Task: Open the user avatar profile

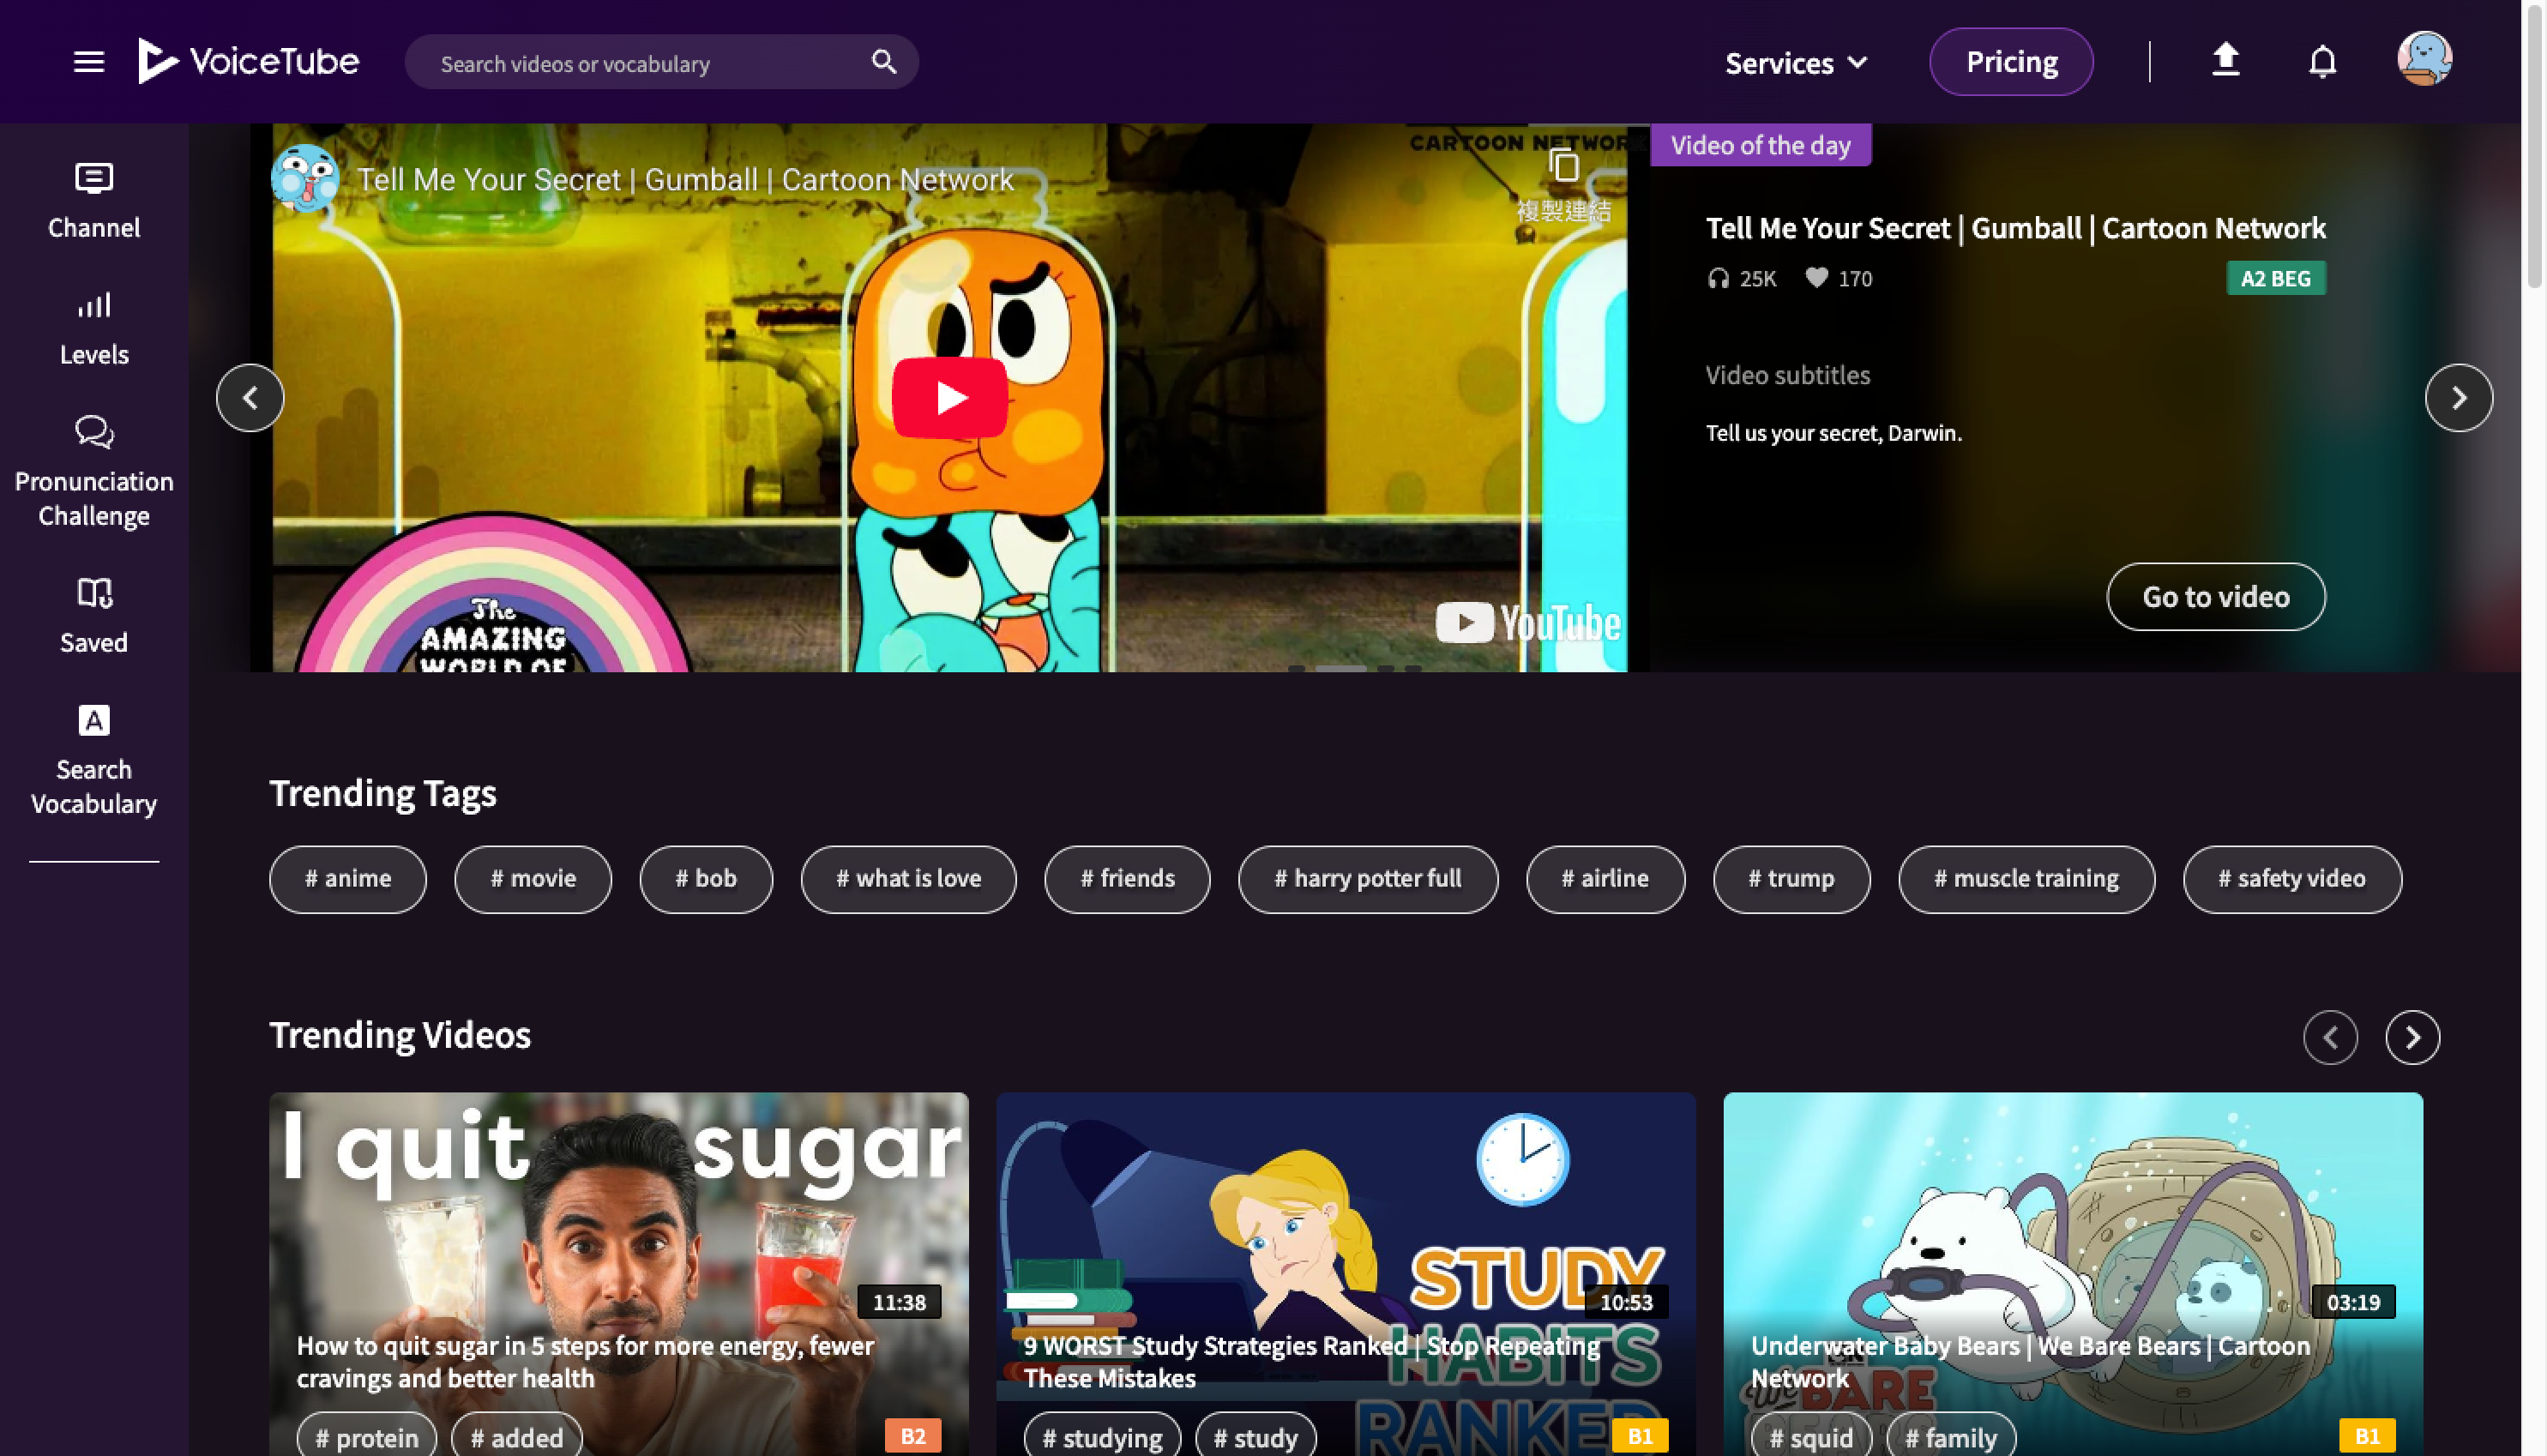Action: tap(2424, 59)
